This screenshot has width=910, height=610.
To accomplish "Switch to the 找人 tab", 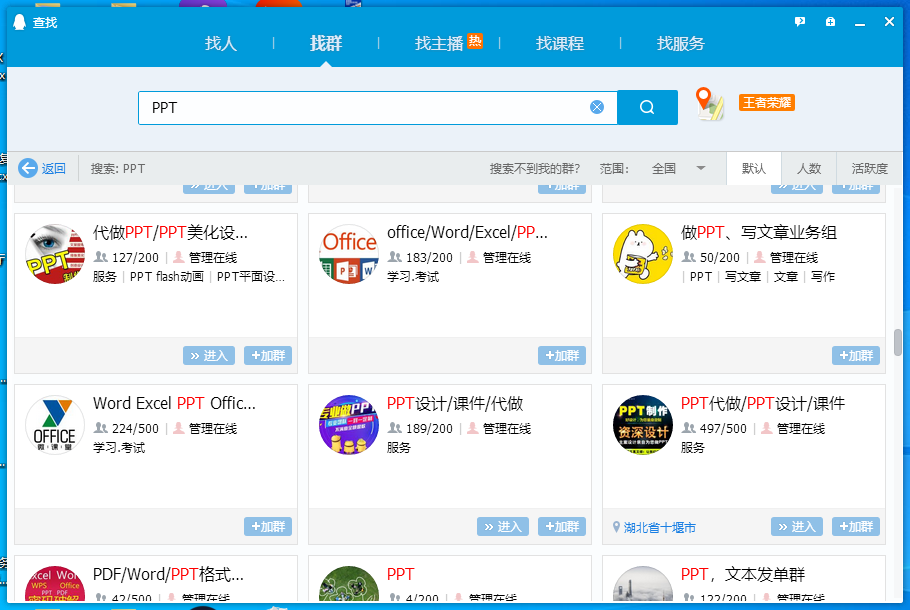I will point(221,44).
